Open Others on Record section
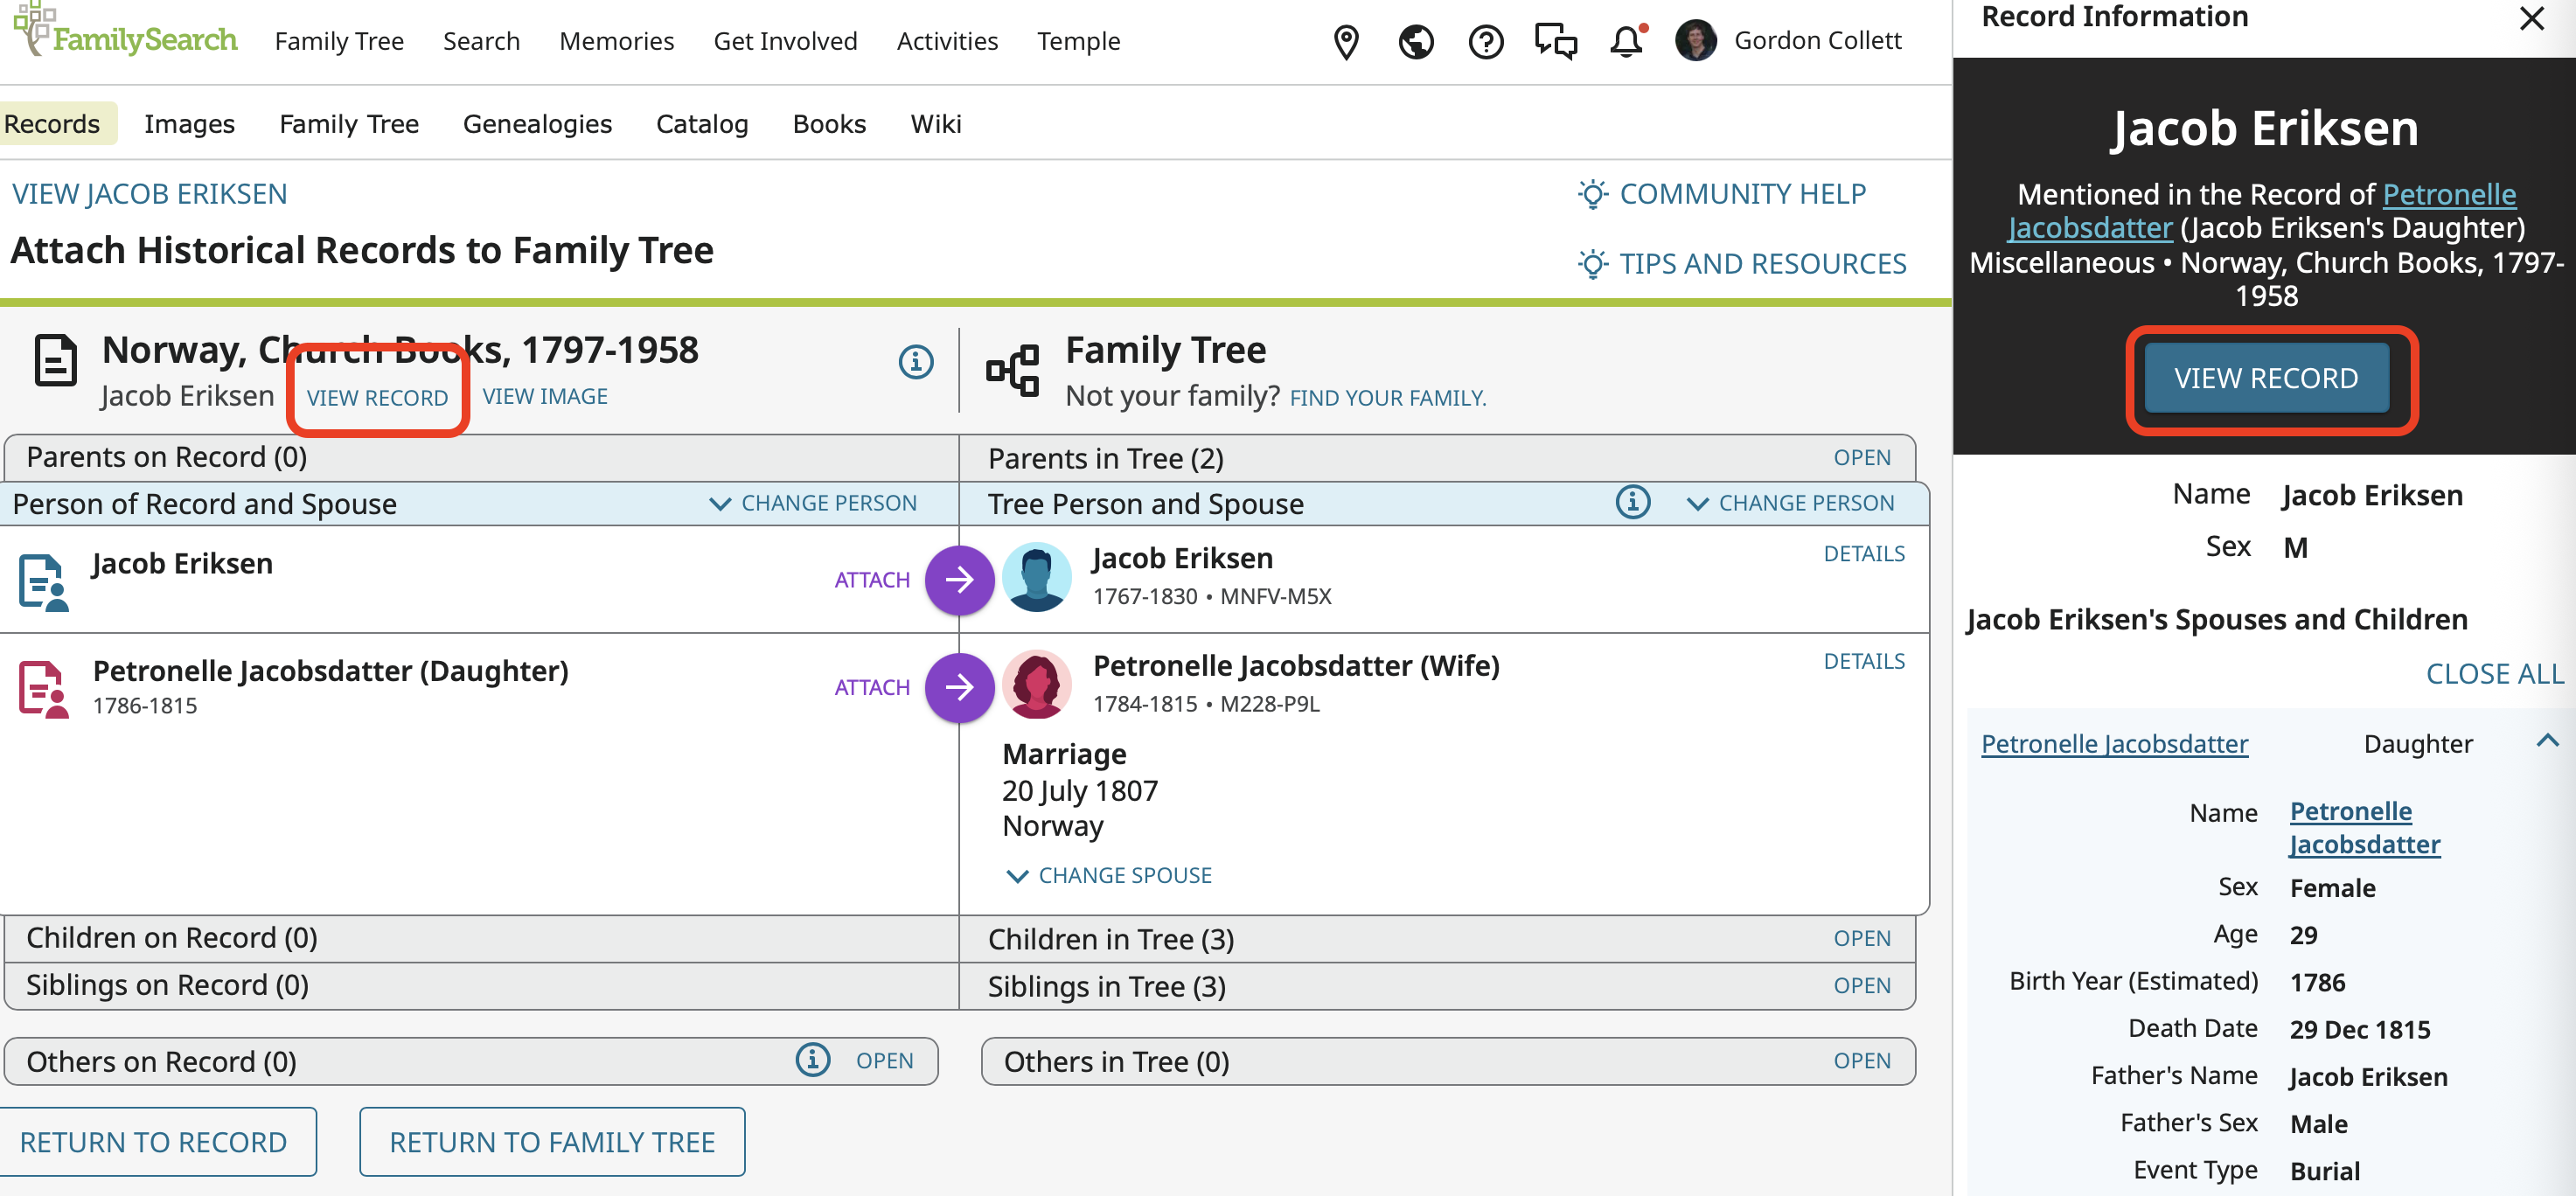The image size is (2576, 1196). [884, 1060]
